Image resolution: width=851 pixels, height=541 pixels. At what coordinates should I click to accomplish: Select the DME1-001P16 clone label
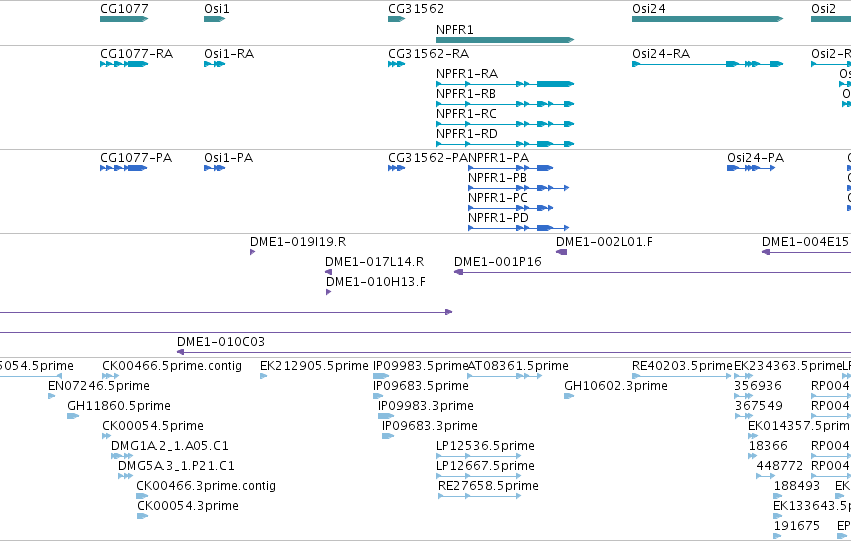(x=498, y=262)
